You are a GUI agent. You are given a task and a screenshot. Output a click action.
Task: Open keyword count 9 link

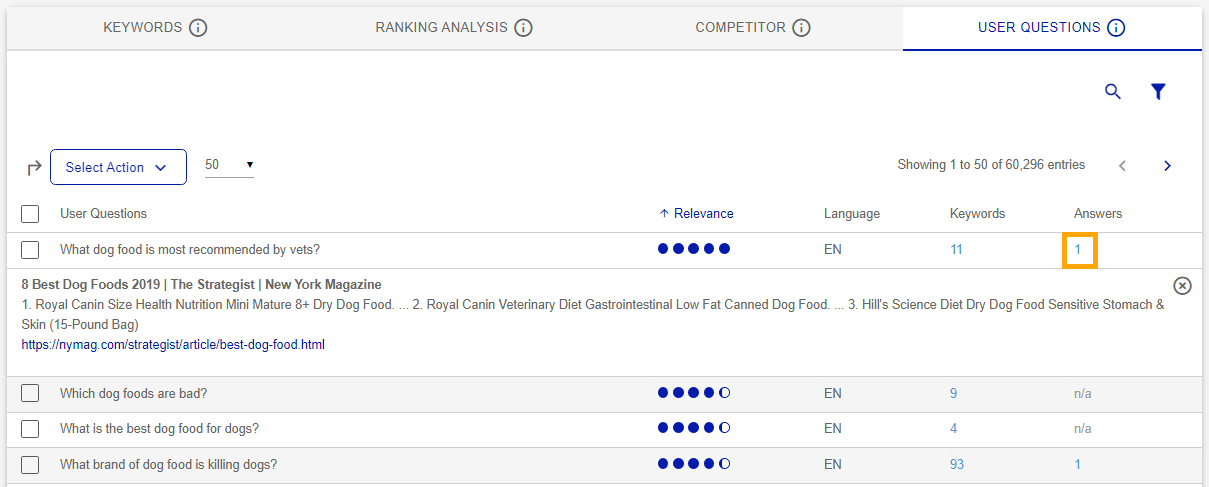[954, 394]
